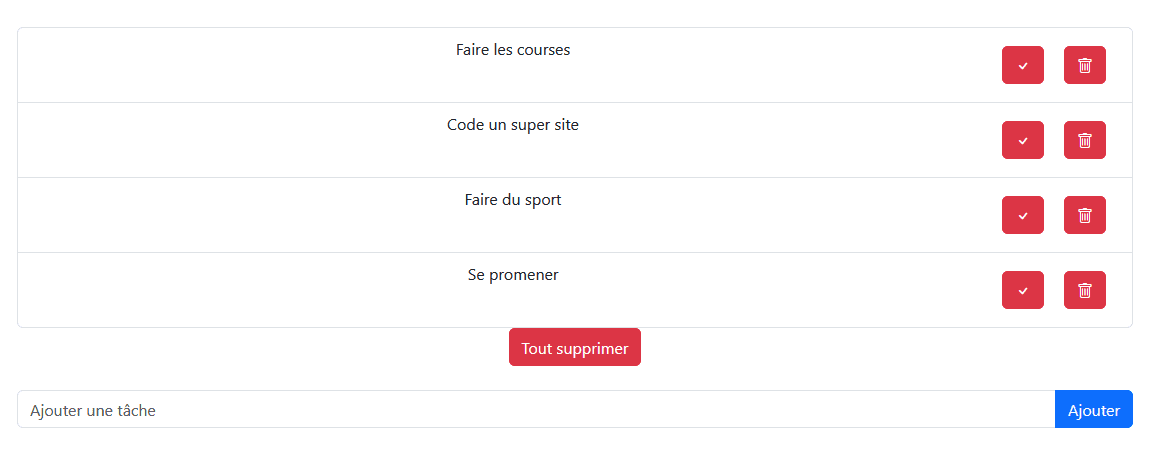The image size is (1158, 453).
Task: Pick the list row holding 'Faire du sport'
Action: (x=575, y=215)
